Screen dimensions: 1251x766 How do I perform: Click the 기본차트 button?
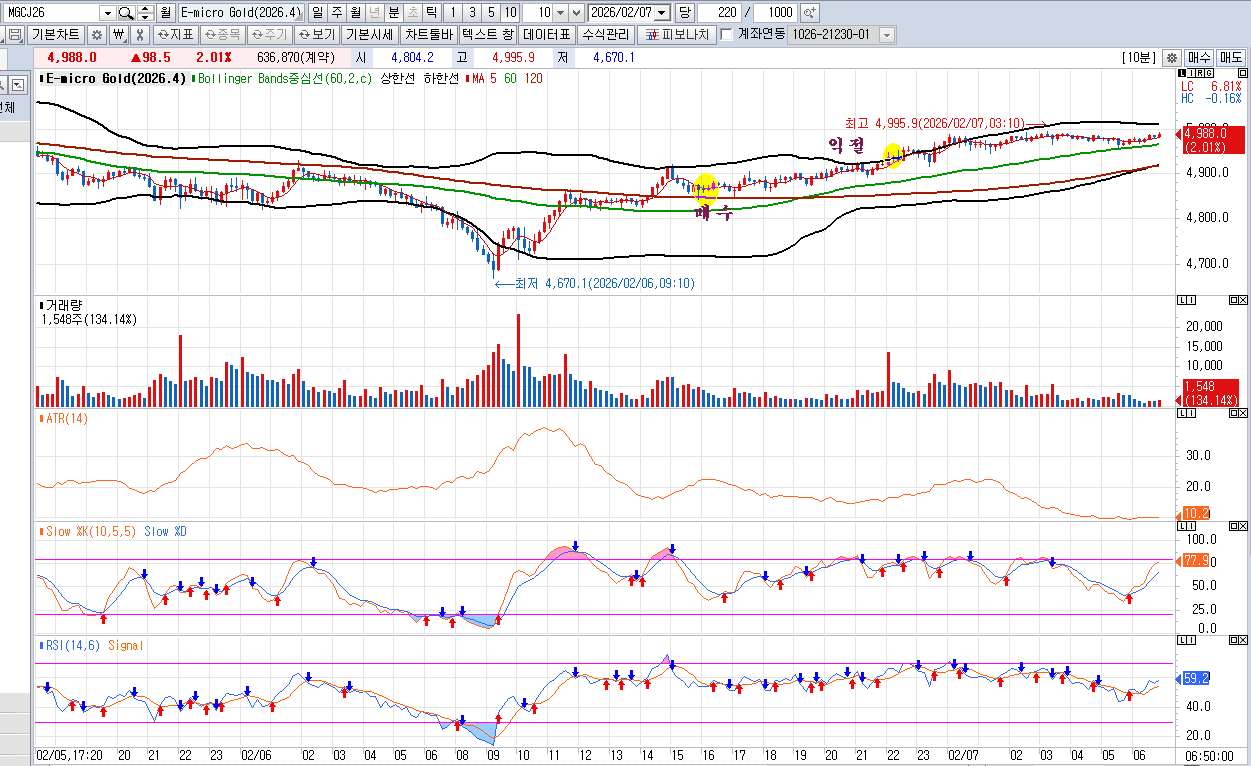pyautogui.click(x=57, y=34)
